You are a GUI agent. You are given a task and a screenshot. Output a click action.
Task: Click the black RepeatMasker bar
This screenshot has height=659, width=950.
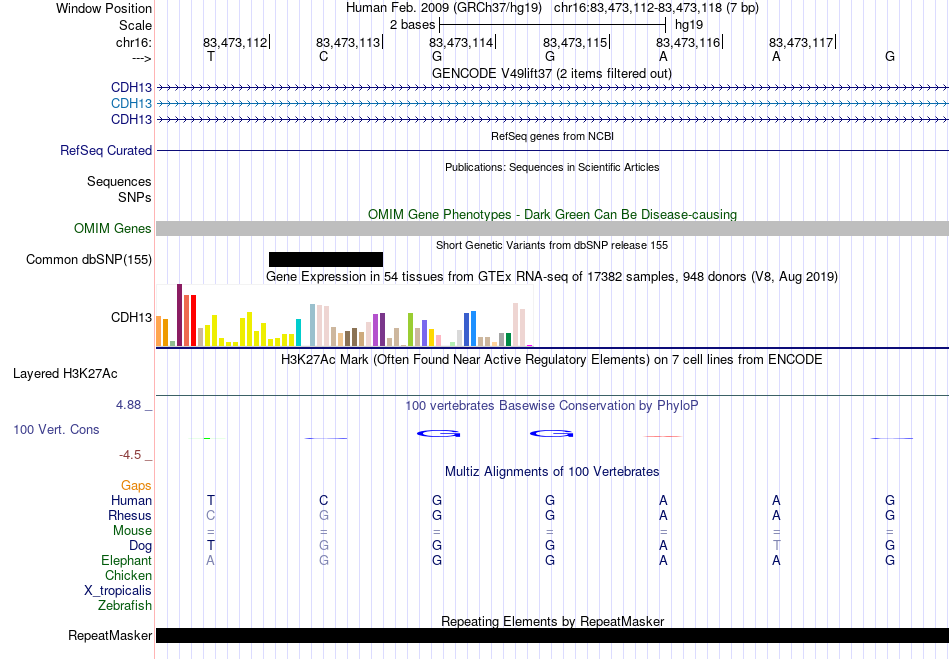pos(552,635)
